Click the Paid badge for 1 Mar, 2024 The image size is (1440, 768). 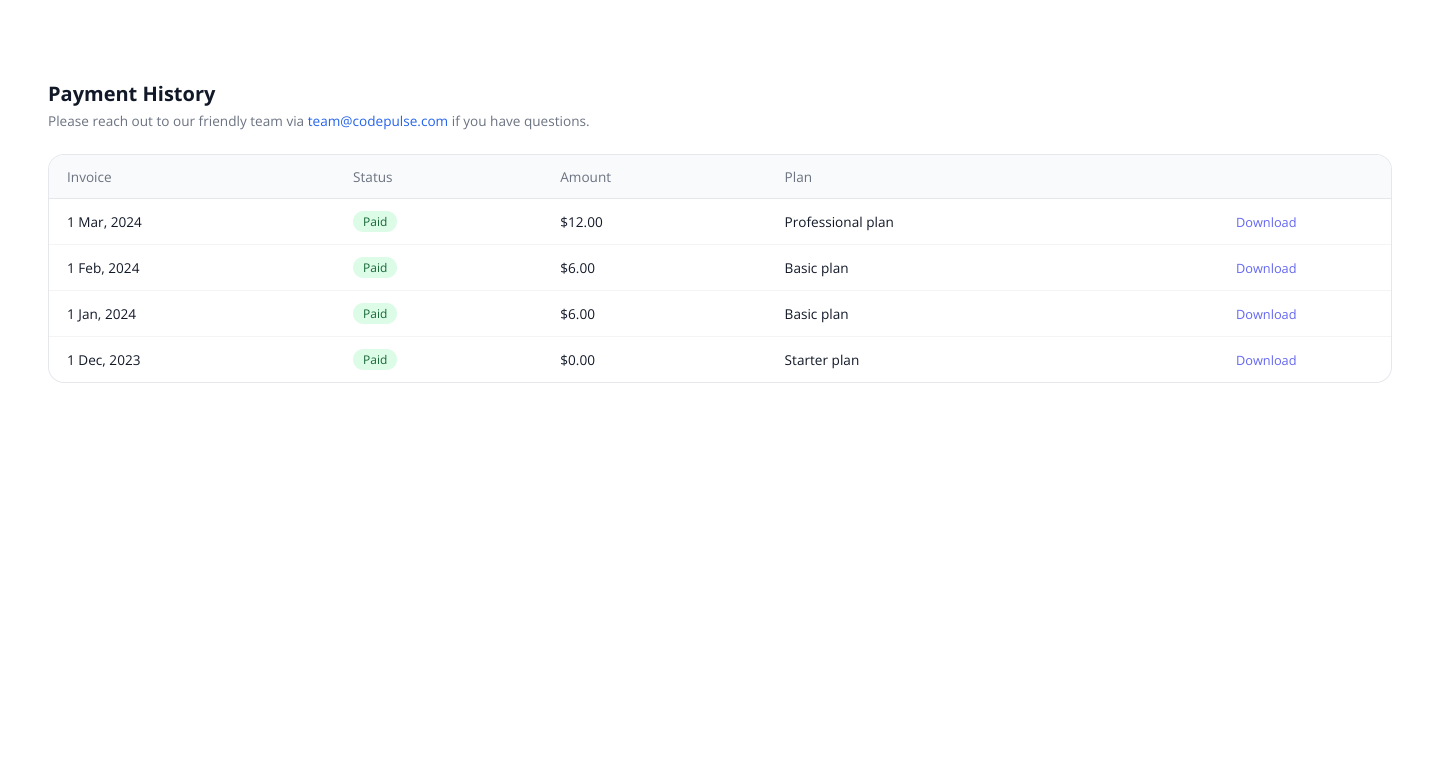click(x=375, y=222)
